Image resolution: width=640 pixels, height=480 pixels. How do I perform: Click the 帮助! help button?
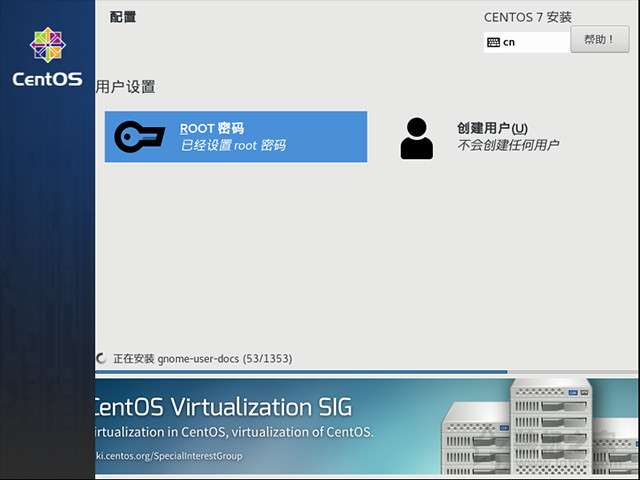pyautogui.click(x=600, y=40)
